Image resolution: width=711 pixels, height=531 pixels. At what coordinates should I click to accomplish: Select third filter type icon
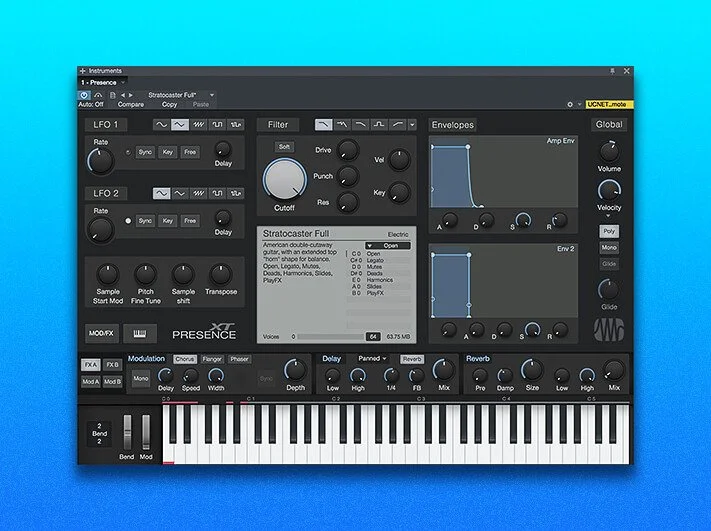point(360,124)
